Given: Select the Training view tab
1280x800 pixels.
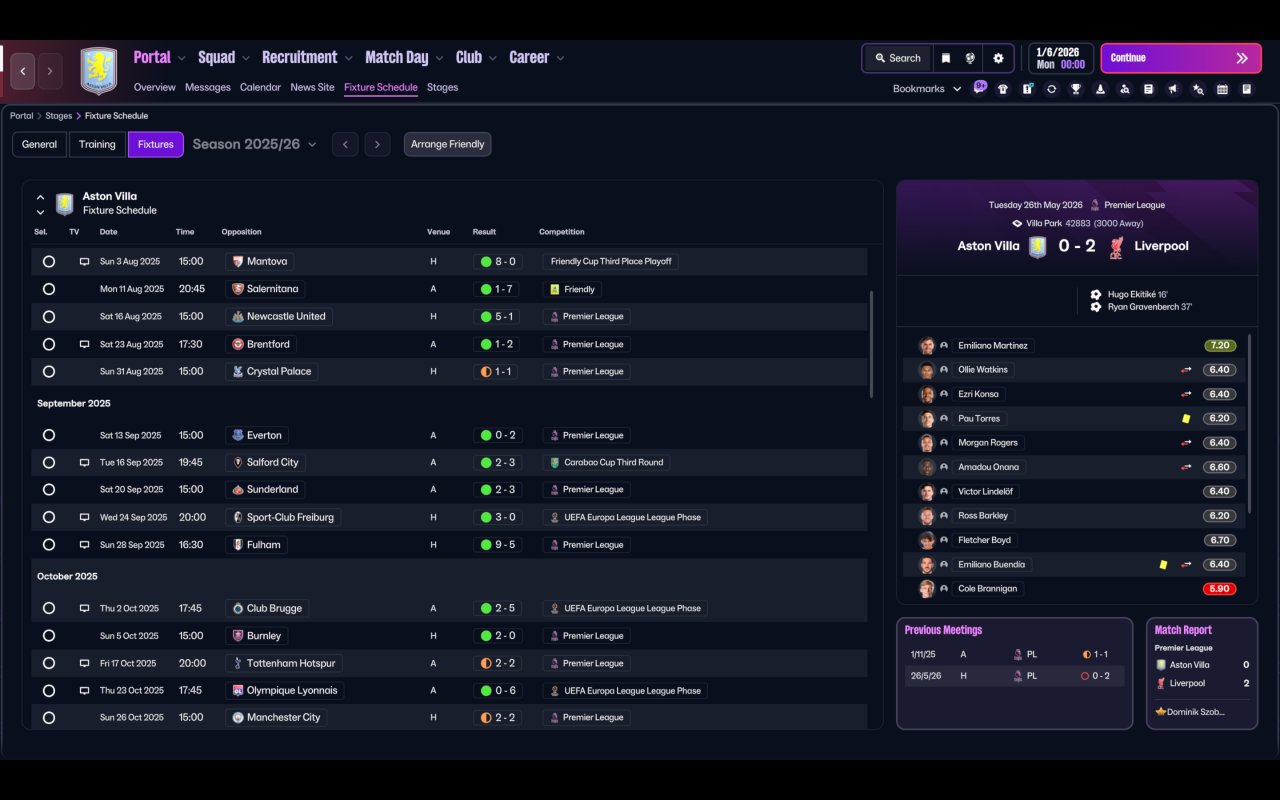Looking at the screenshot, I should pyautogui.click(x=97, y=144).
